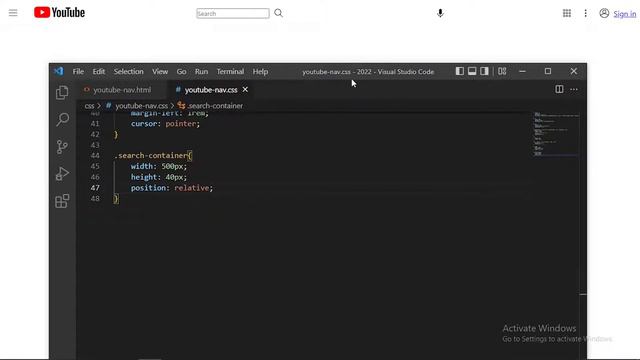Click the magnifier search button by the search field
Screen dimensions: 640x360
coord(278,13)
